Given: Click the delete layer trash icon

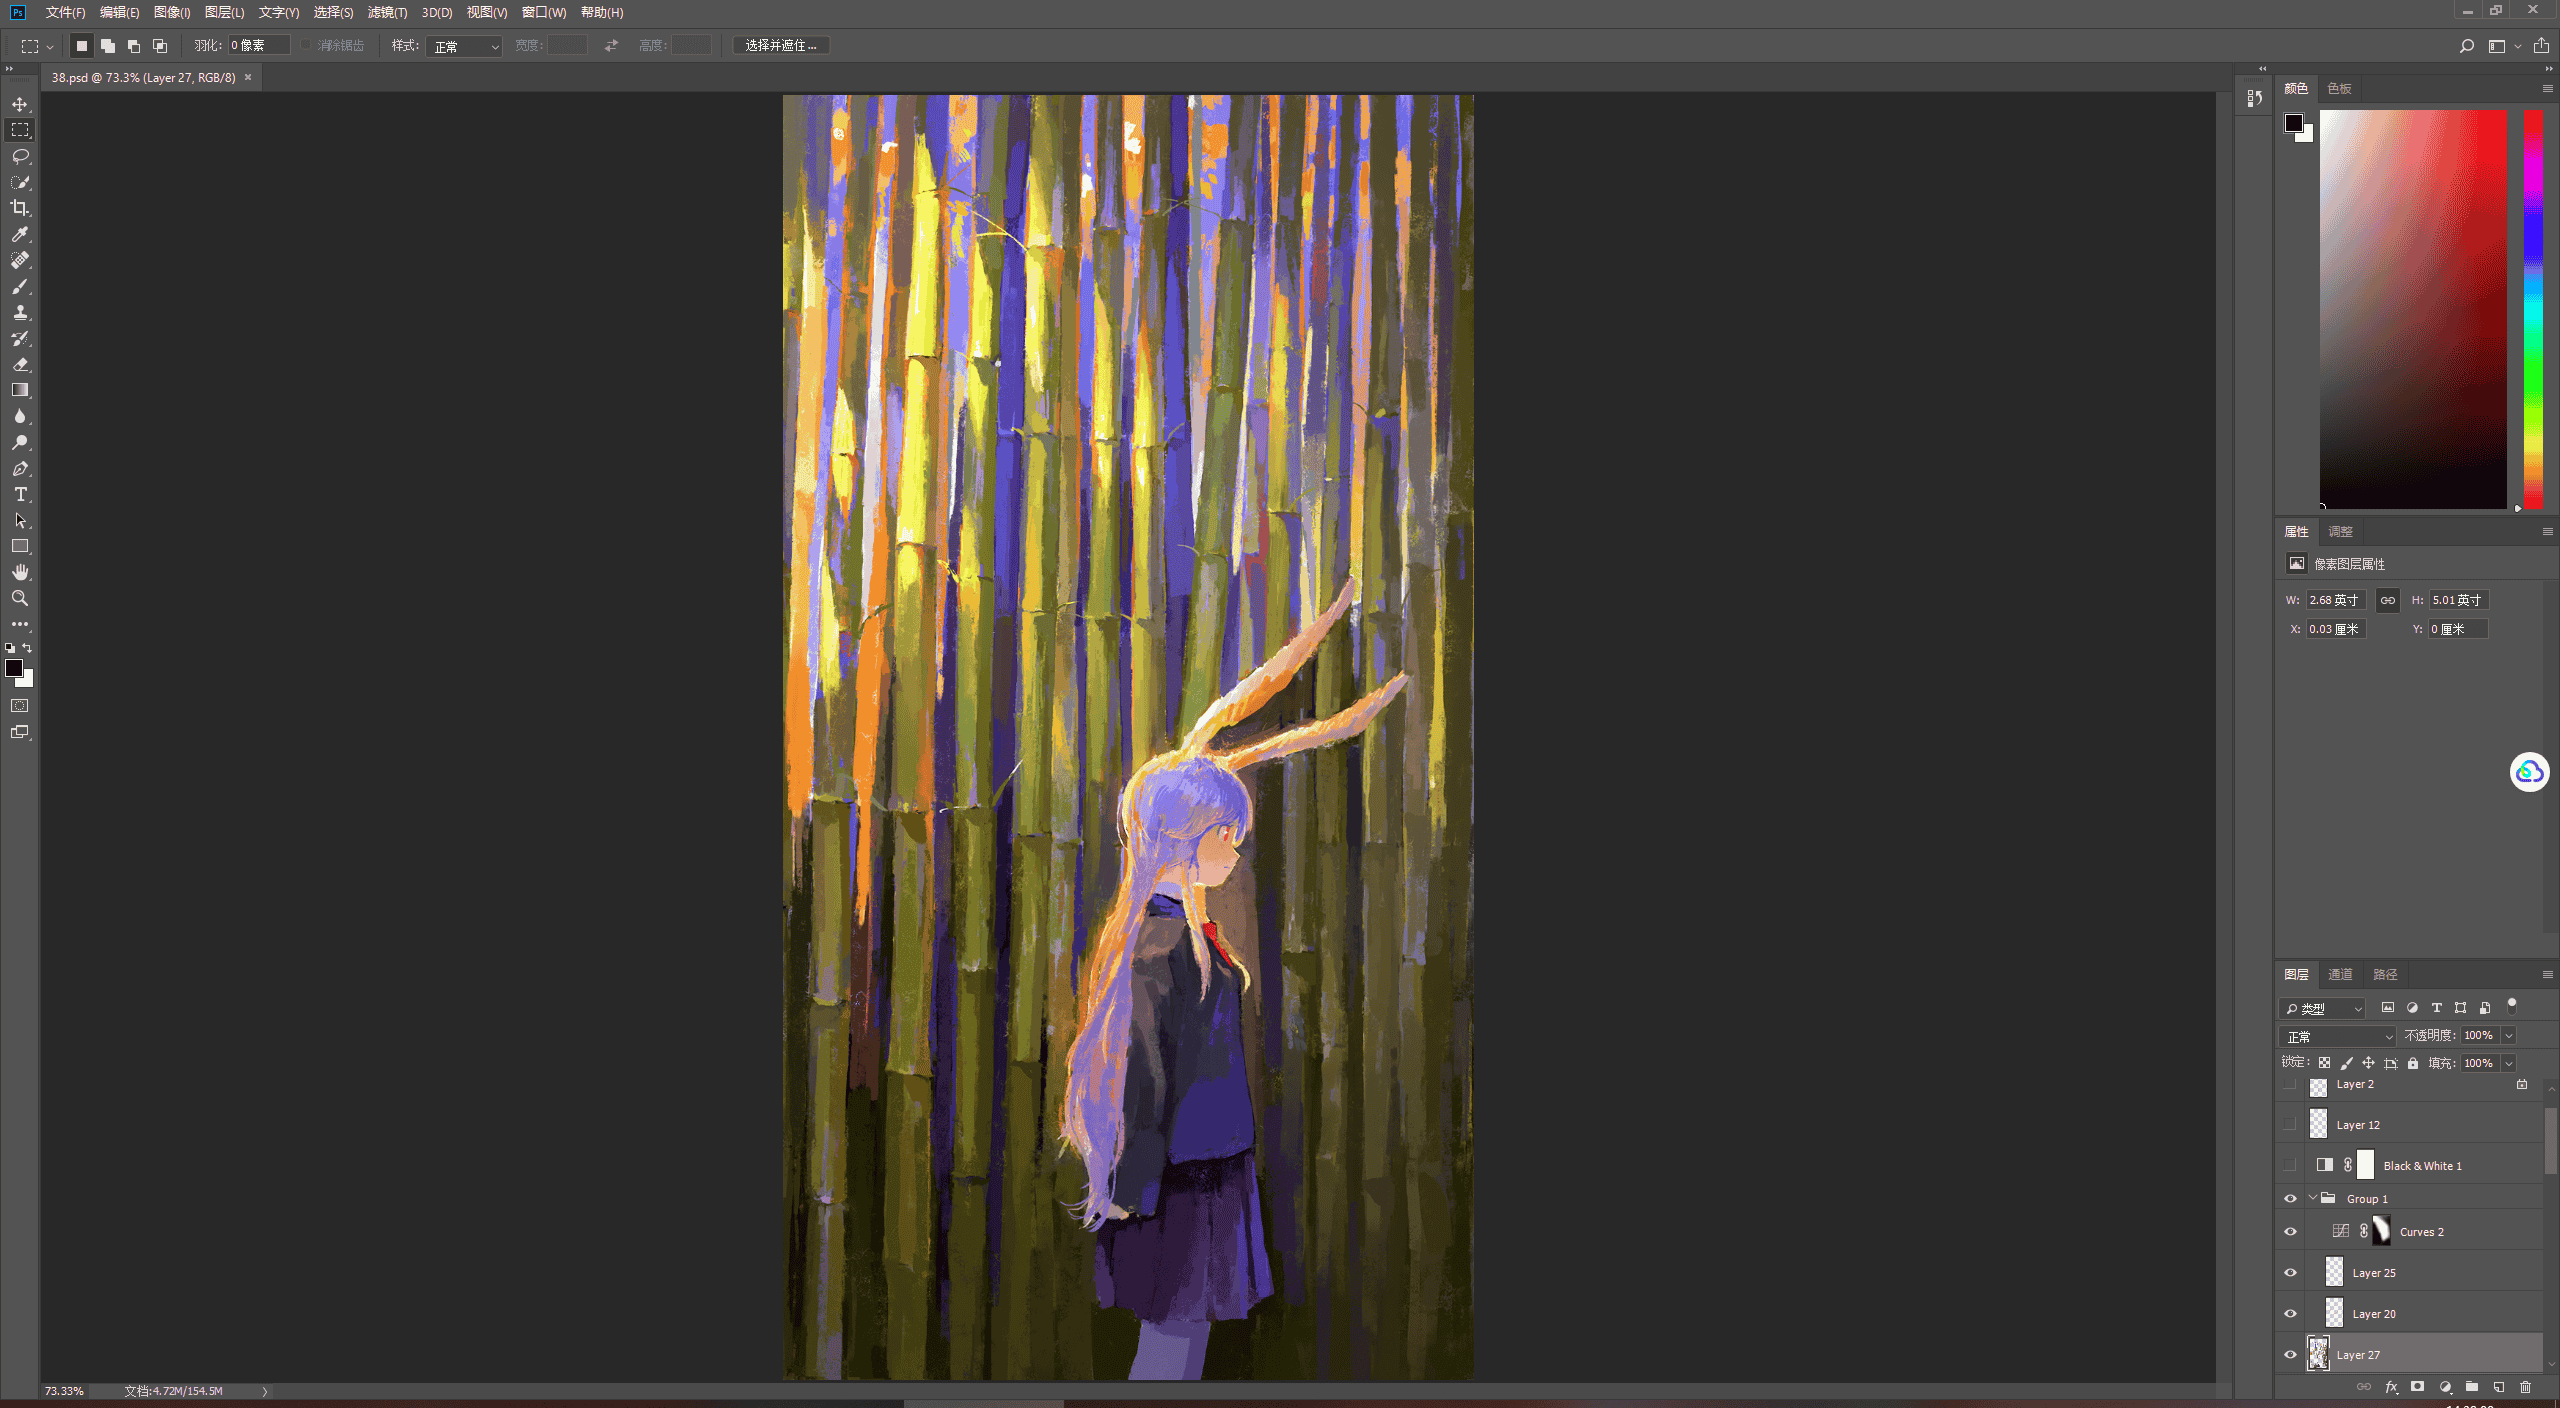Looking at the screenshot, I should click(x=2525, y=1387).
